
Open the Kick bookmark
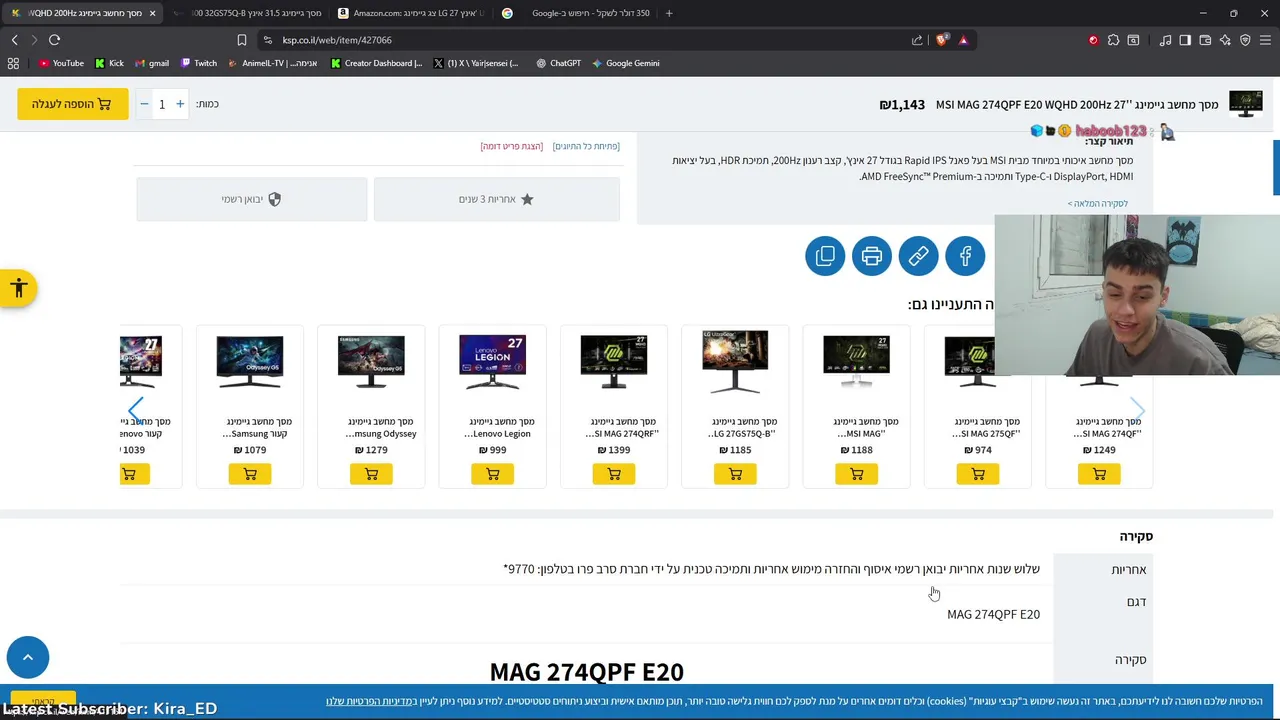point(109,63)
